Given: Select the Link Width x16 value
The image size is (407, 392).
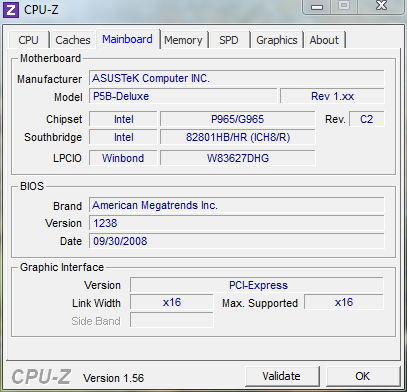Looking at the screenshot, I should pyautogui.click(x=172, y=303).
